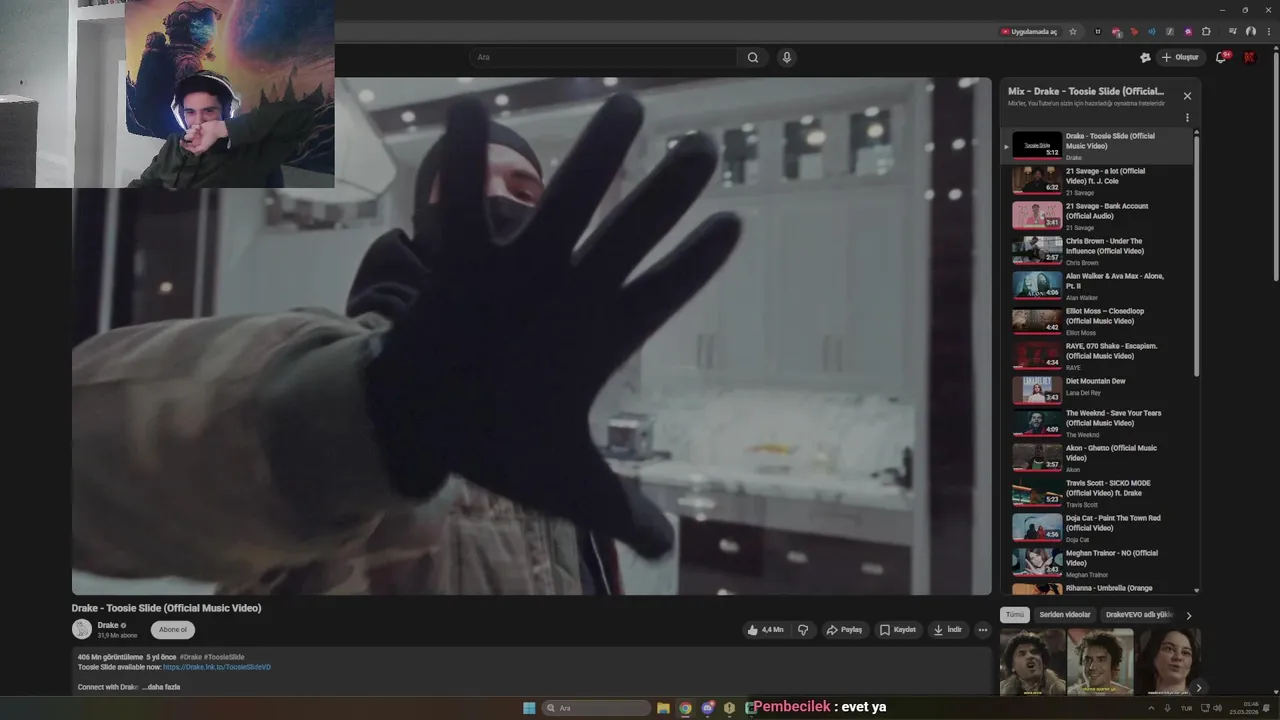Open the taskbar volume icon

[1218, 708]
